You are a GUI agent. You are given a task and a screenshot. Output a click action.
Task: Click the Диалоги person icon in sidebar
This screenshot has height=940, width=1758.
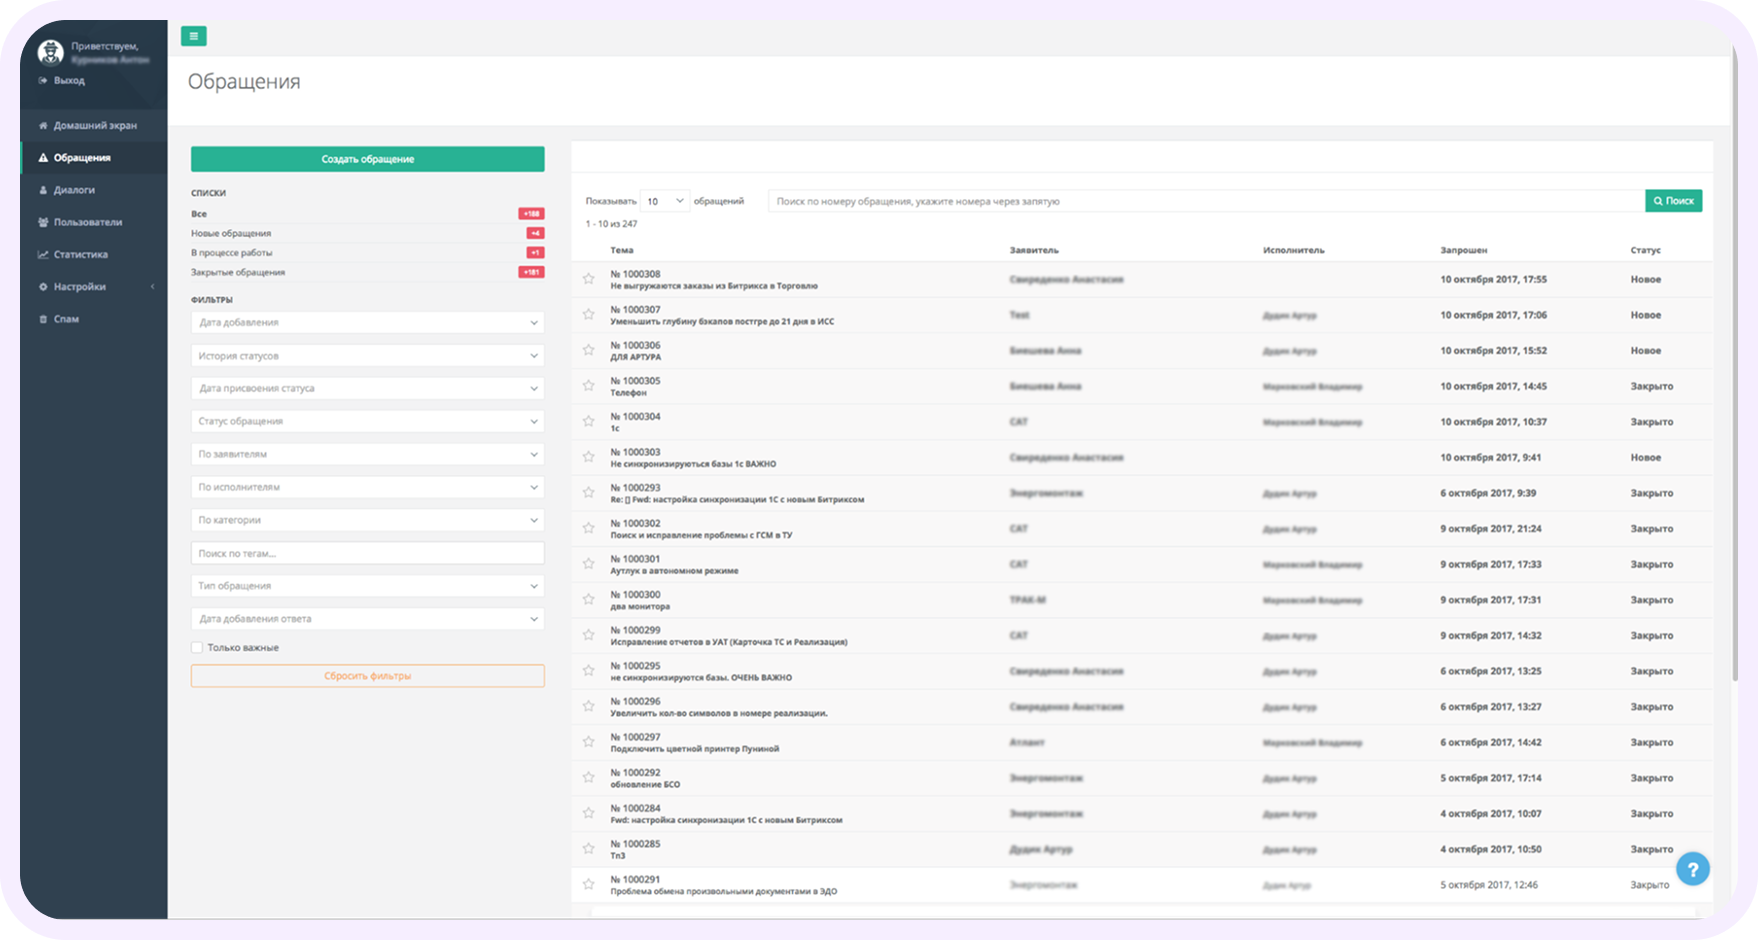[43, 190]
